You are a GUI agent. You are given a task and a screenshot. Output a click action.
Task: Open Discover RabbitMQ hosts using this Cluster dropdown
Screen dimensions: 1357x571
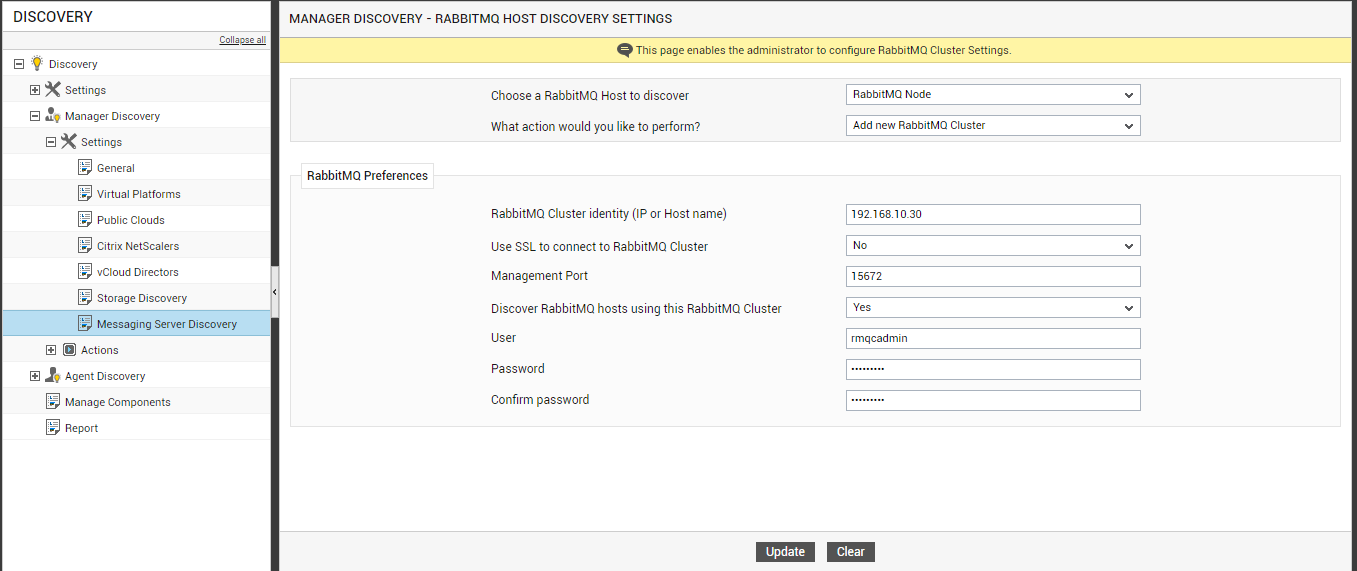coord(993,308)
